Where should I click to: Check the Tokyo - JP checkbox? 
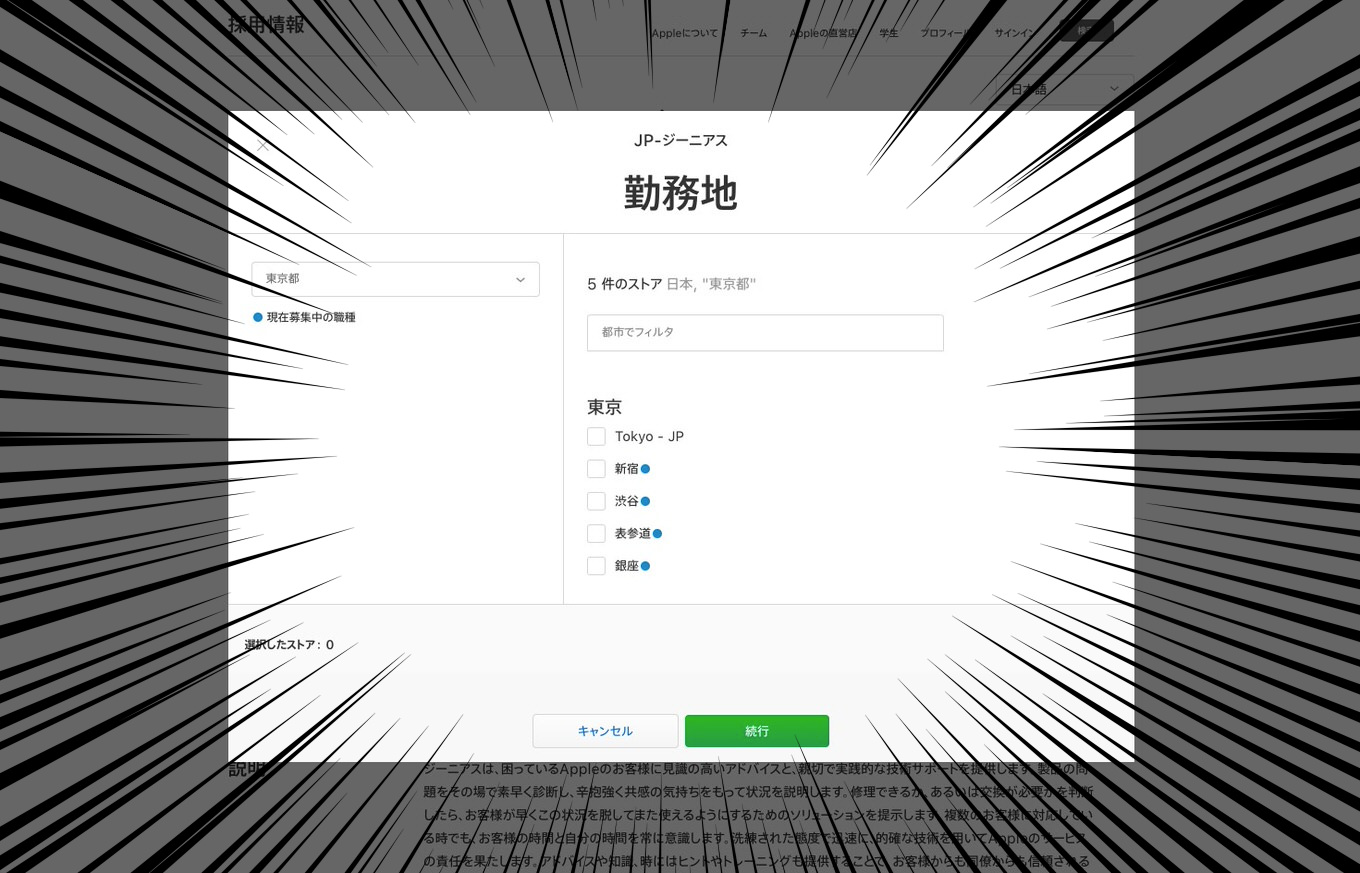(596, 436)
